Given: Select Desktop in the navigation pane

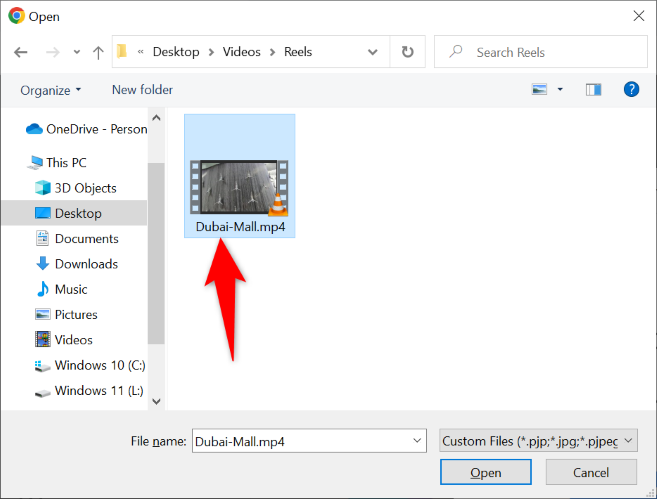Looking at the screenshot, I should coord(74,213).
